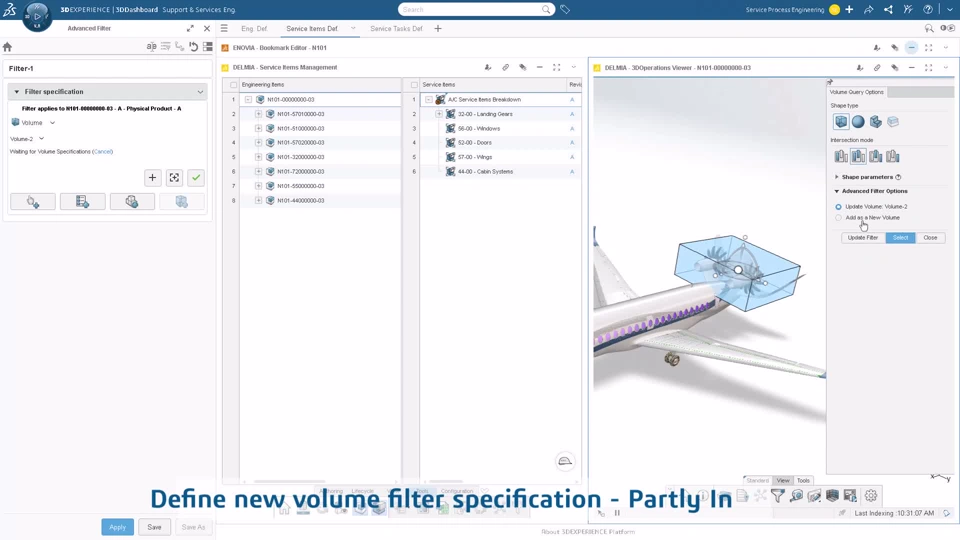Click in the top search field

470,10
